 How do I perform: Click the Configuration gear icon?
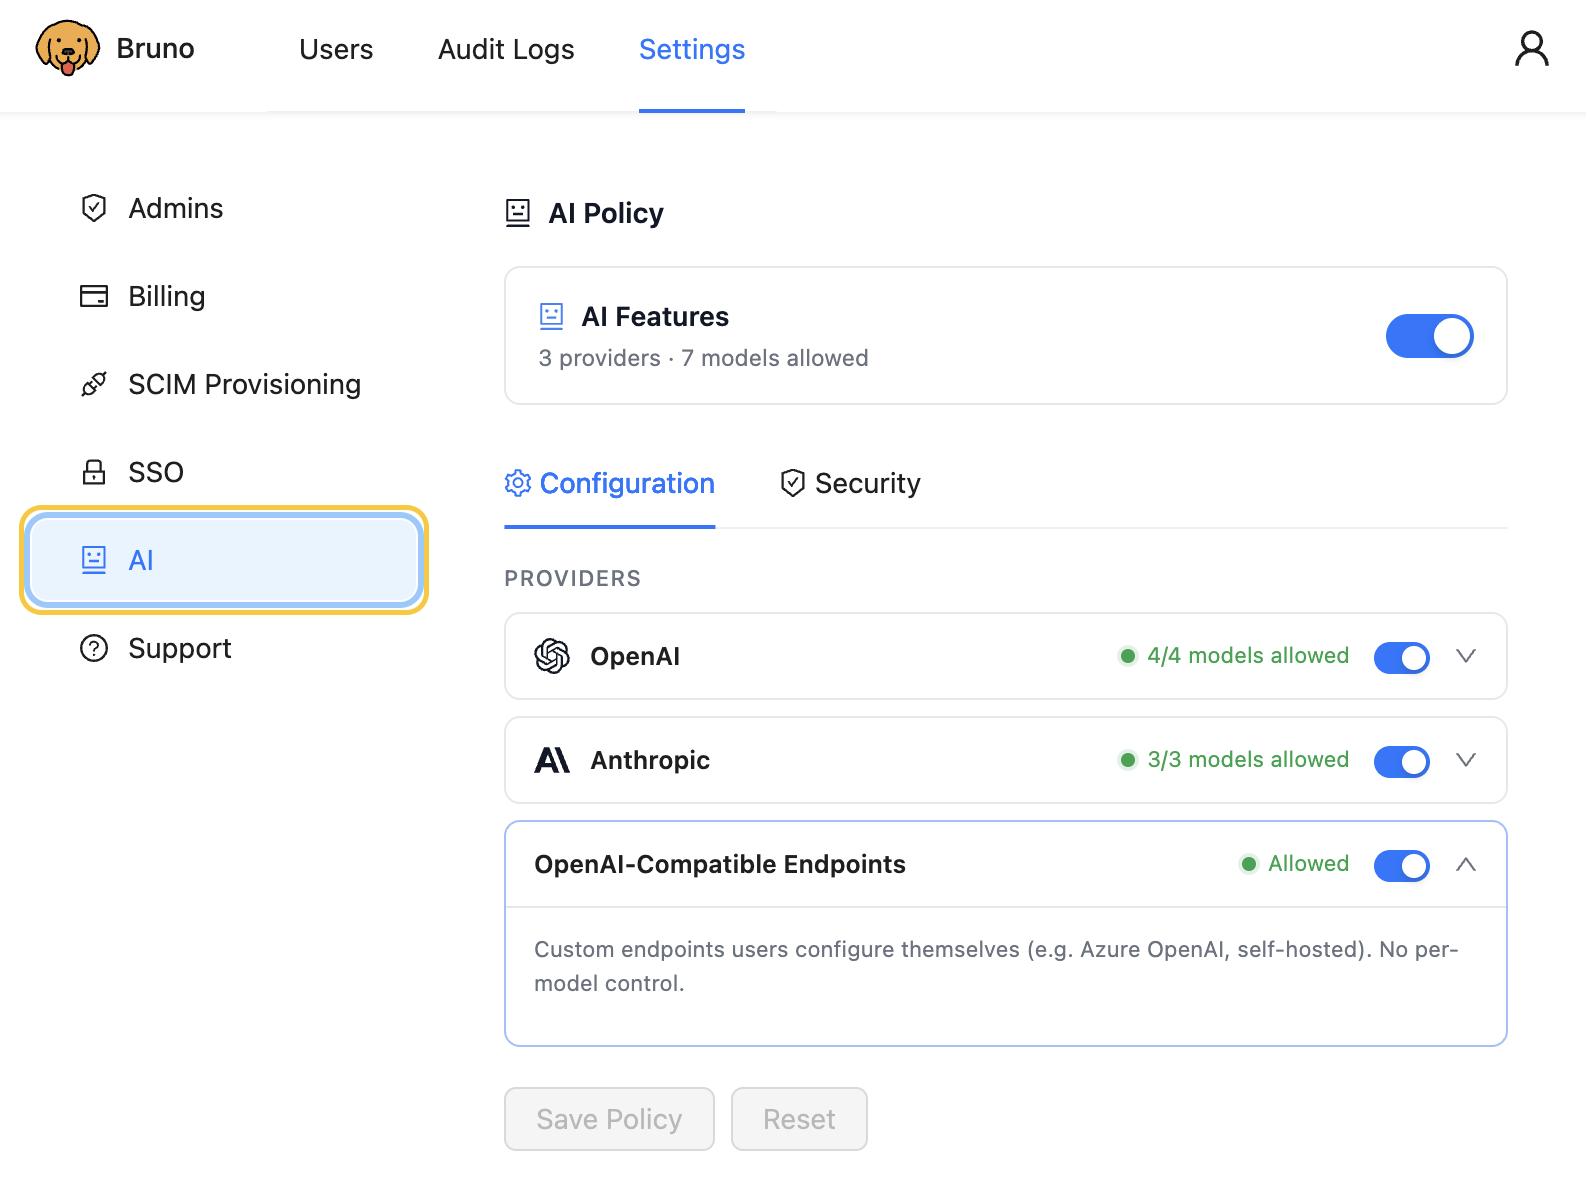[518, 483]
